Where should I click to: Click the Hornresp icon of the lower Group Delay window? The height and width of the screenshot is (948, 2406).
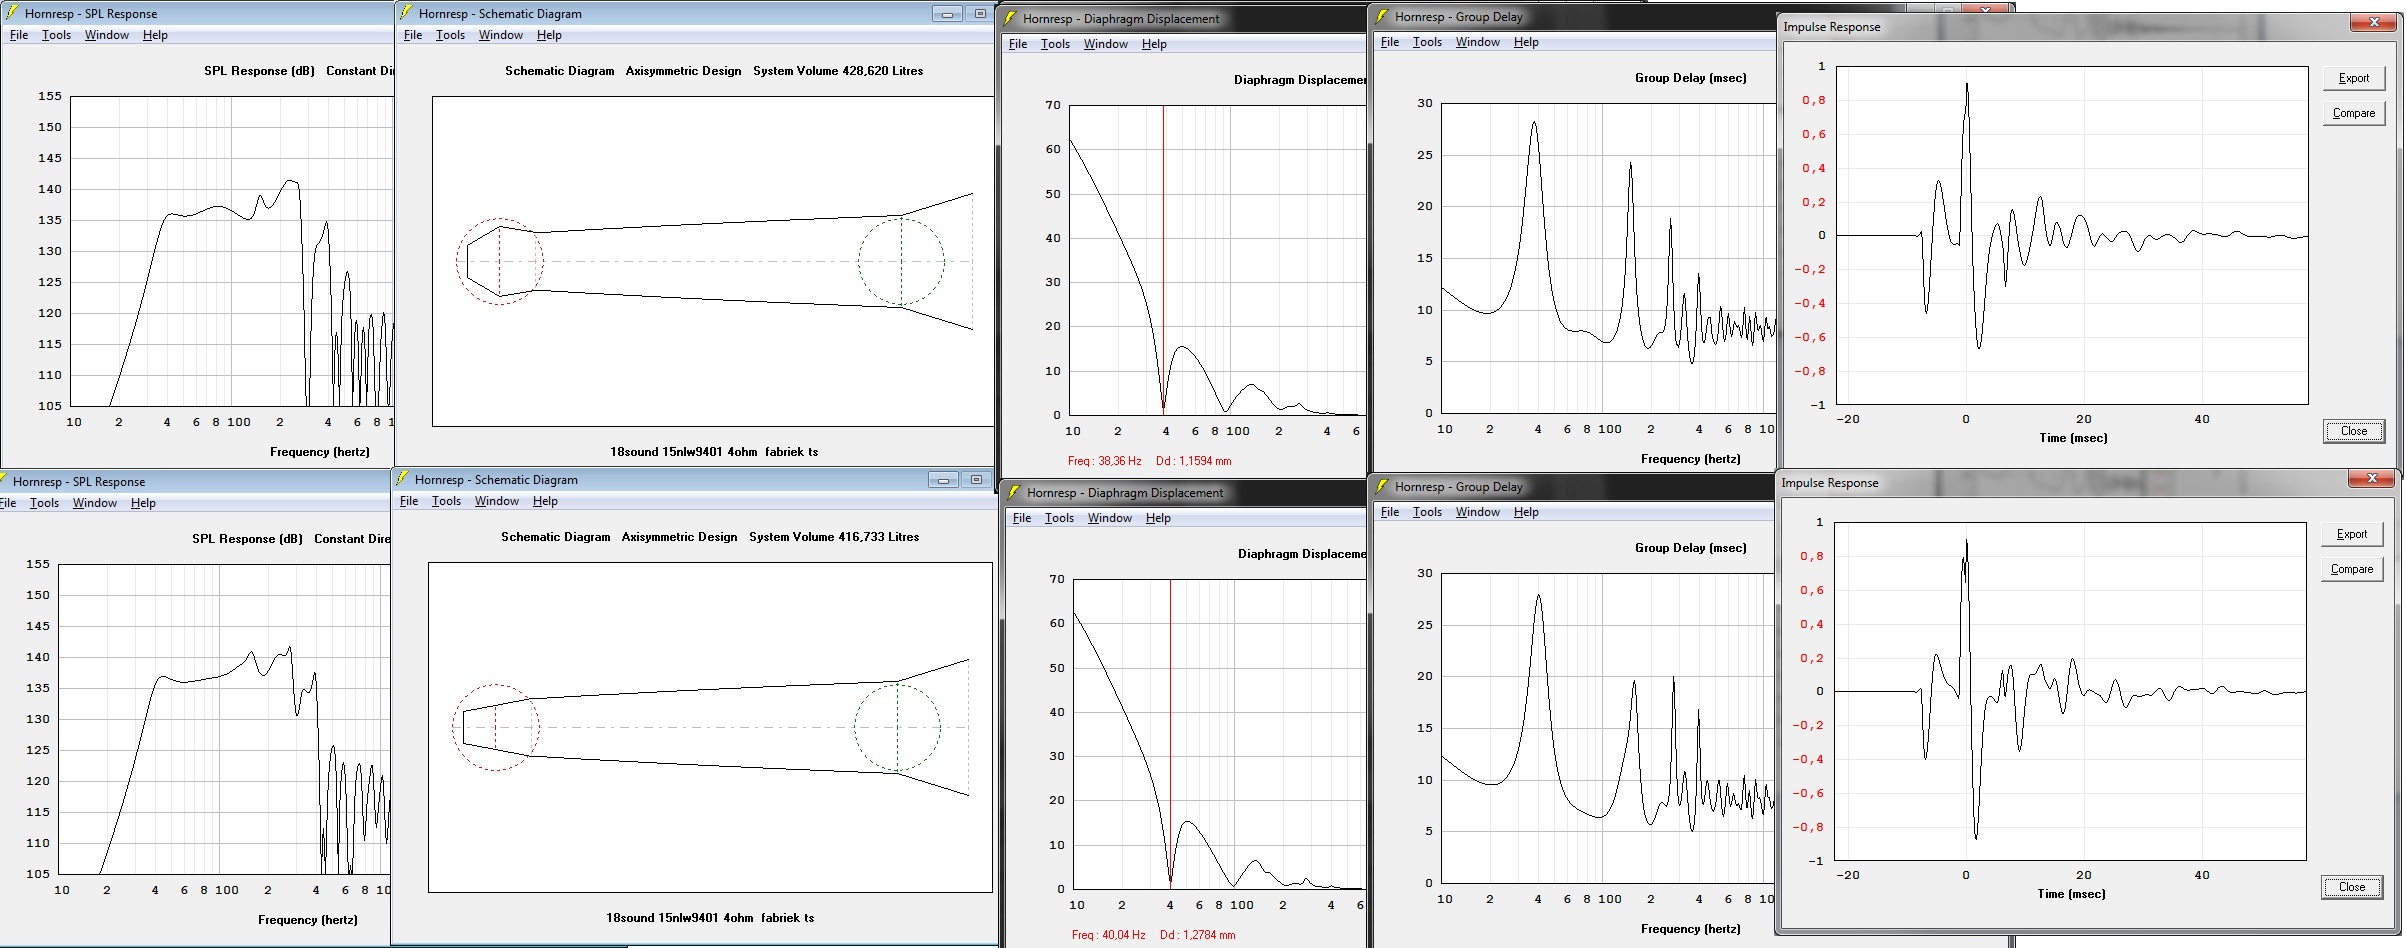pos(1382,487)
